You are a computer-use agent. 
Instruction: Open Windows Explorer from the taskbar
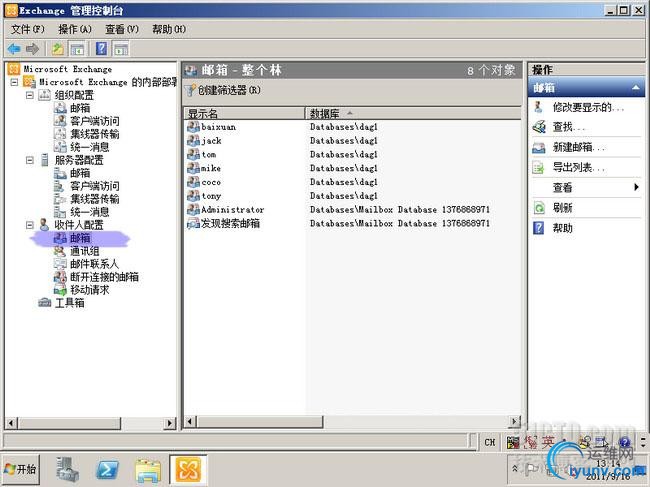(x=148, y=470)
